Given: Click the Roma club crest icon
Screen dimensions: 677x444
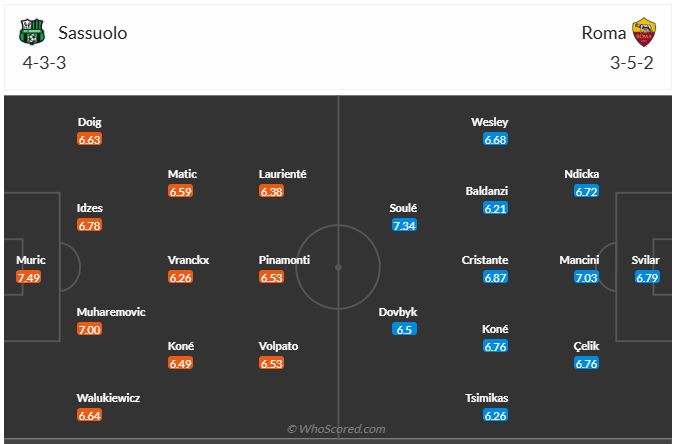Looking at the screenshot, I should [x=642, y=33].
